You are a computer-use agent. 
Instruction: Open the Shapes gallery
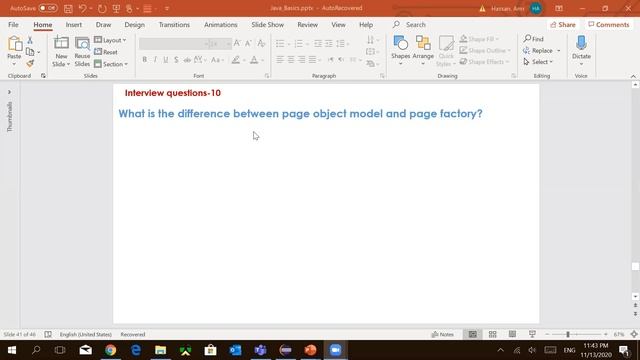pos(400,50)
